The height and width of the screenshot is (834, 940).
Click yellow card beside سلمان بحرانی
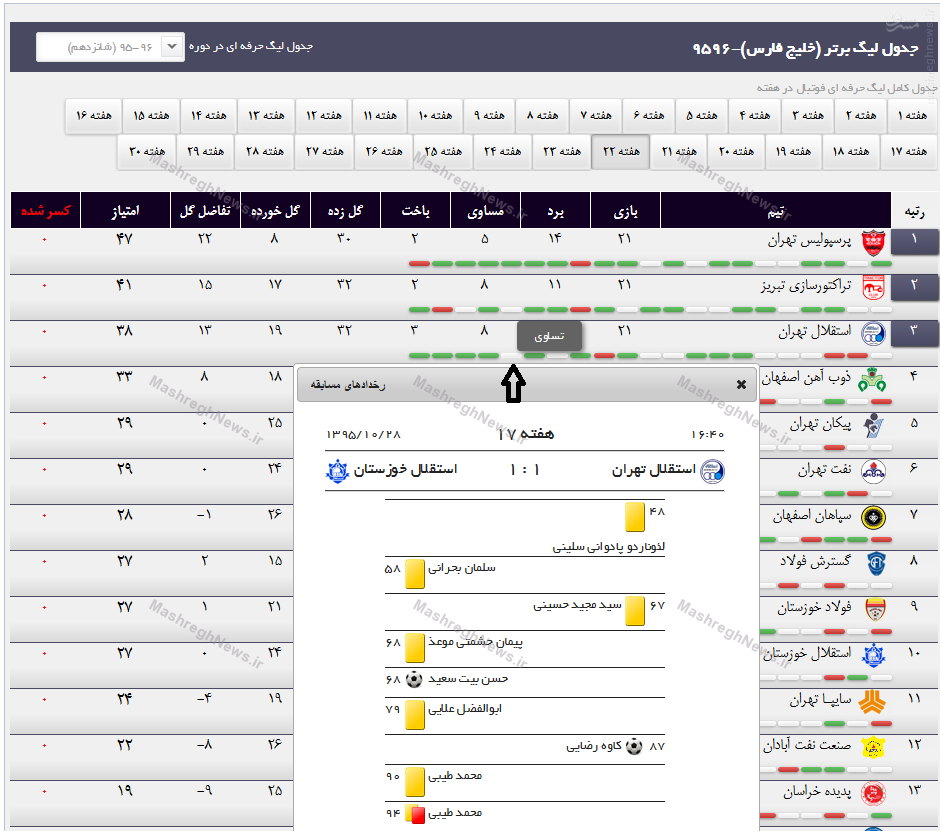[415, 574]
